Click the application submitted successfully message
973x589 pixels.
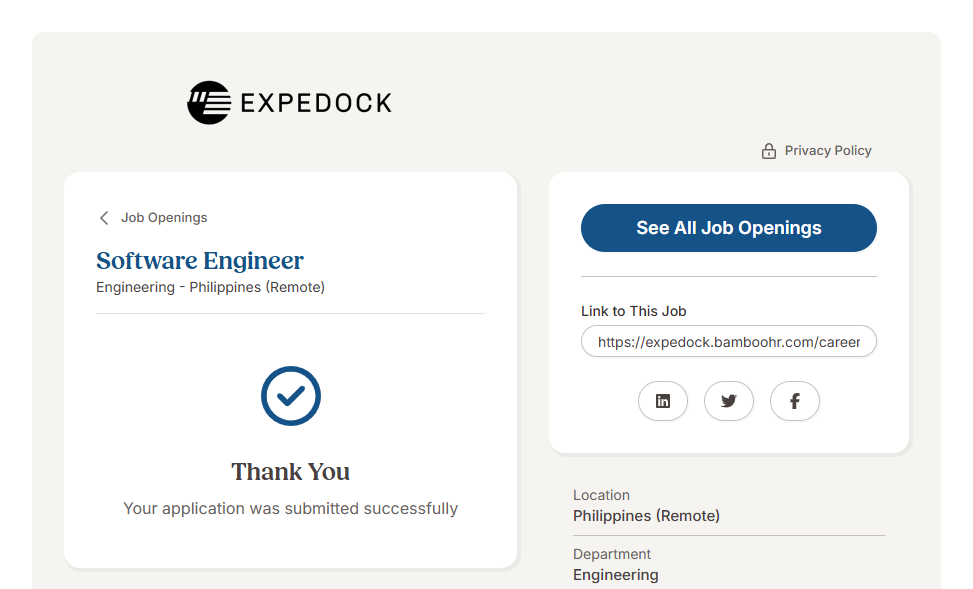291,509
